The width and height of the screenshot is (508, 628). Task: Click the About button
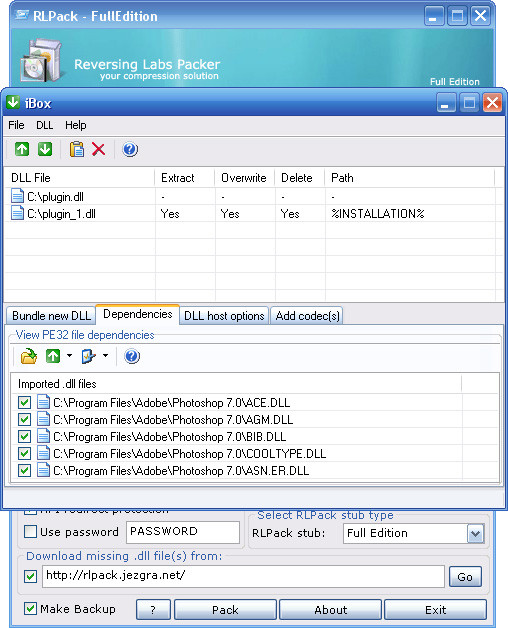[331, 610]
